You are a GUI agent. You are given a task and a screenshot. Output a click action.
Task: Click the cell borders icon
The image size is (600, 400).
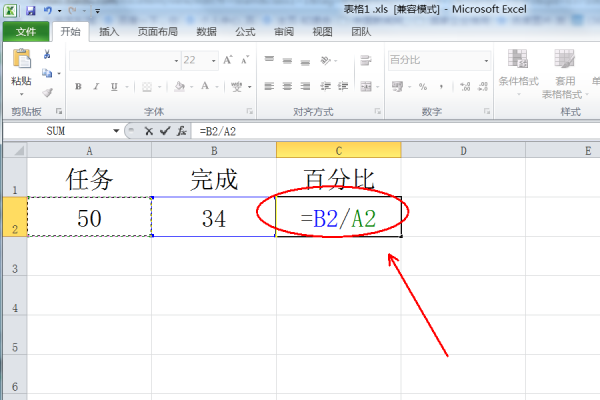click(147, 87)
